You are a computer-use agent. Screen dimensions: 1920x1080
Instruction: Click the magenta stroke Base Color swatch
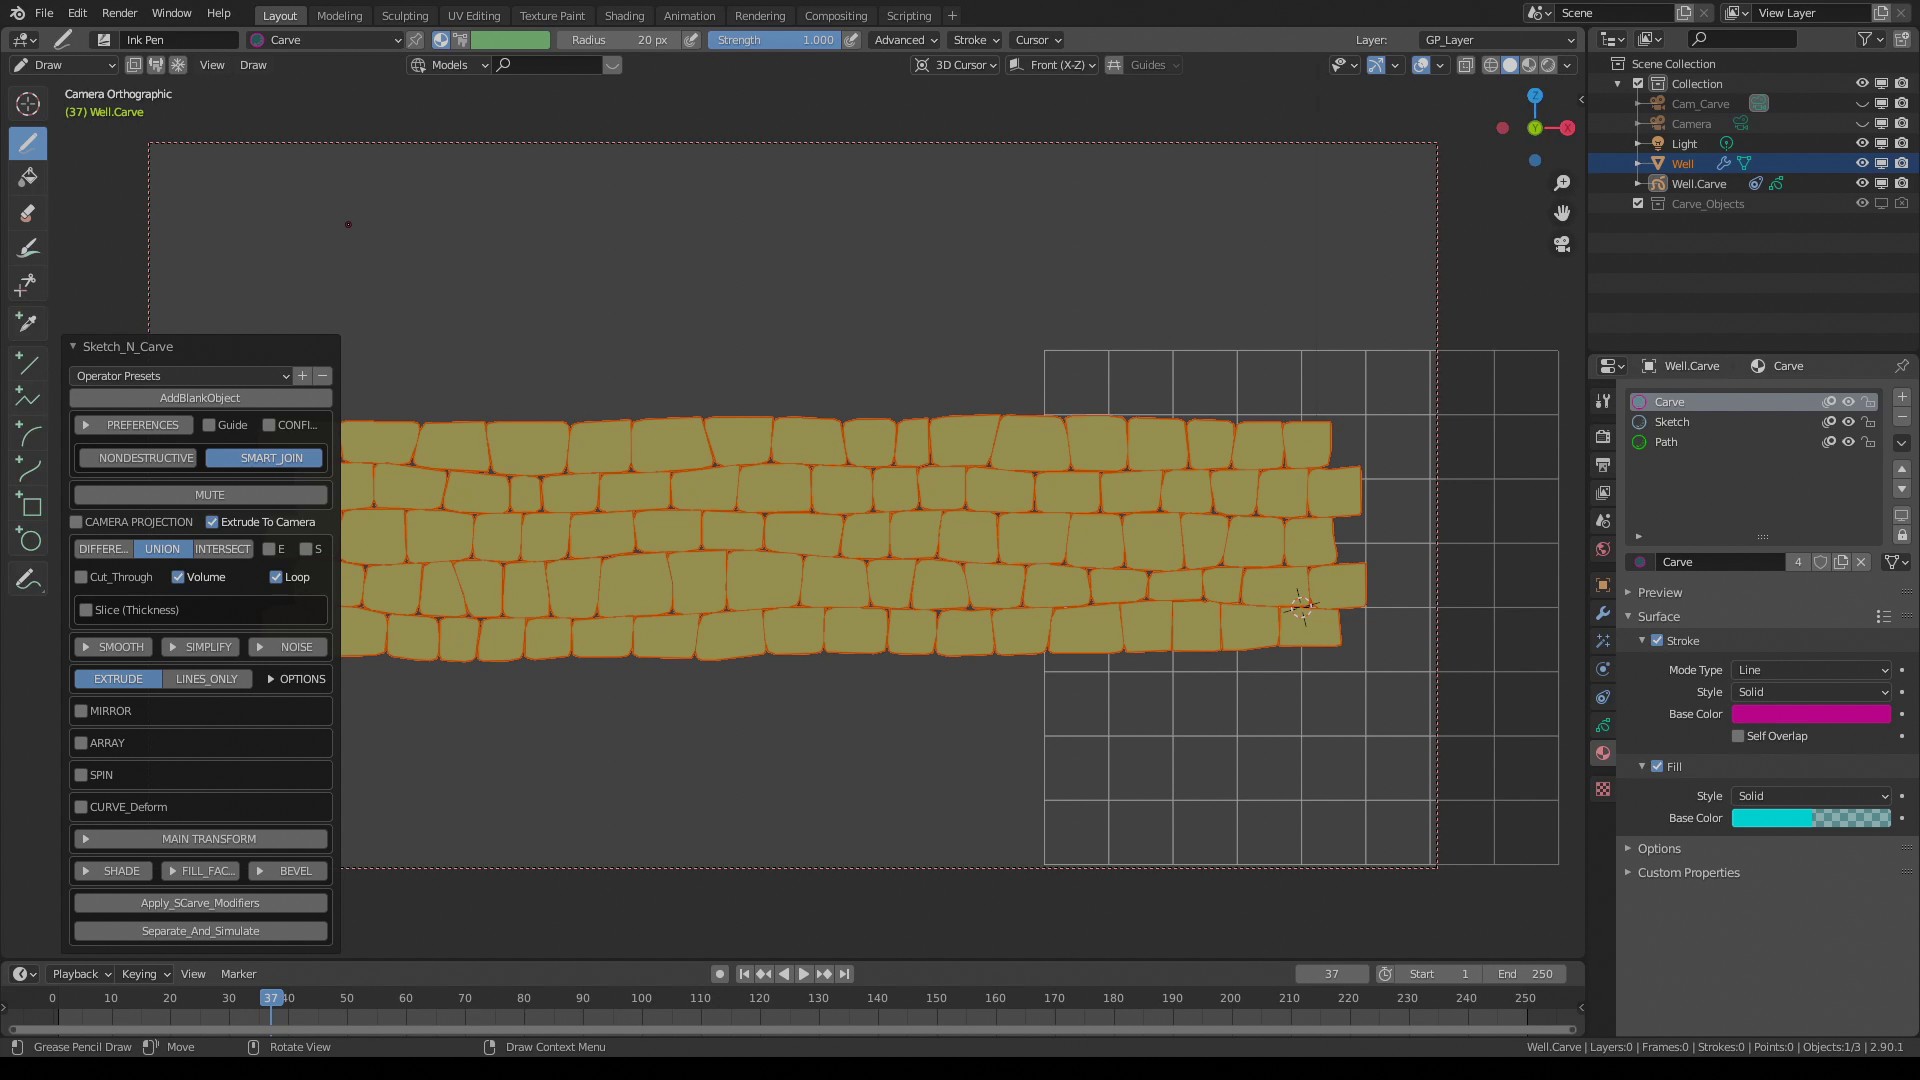(x=1811, y=714)
